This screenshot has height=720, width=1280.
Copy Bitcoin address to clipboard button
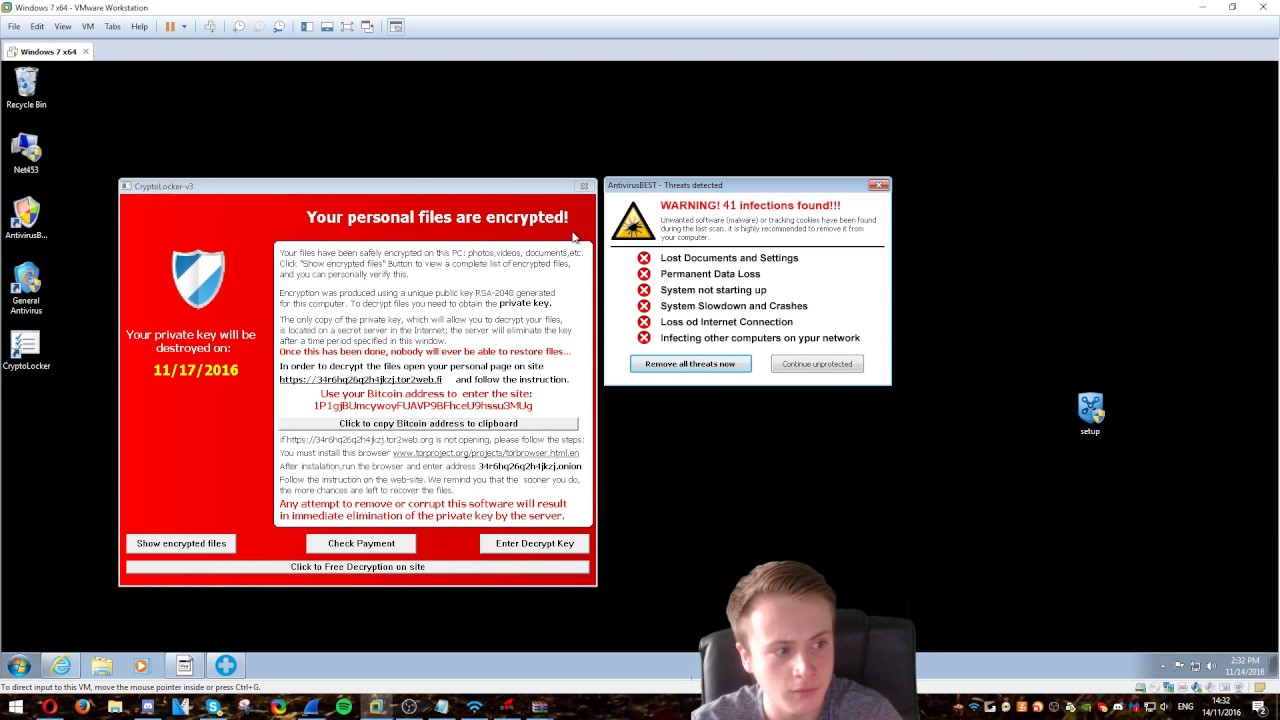[x=428, y=423]
